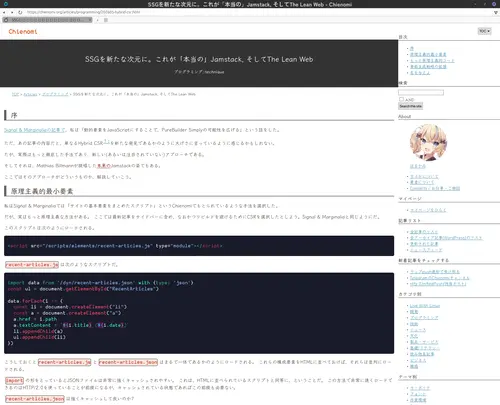Go back with the browser back arrow
The image size is (500, 405).
4,12
